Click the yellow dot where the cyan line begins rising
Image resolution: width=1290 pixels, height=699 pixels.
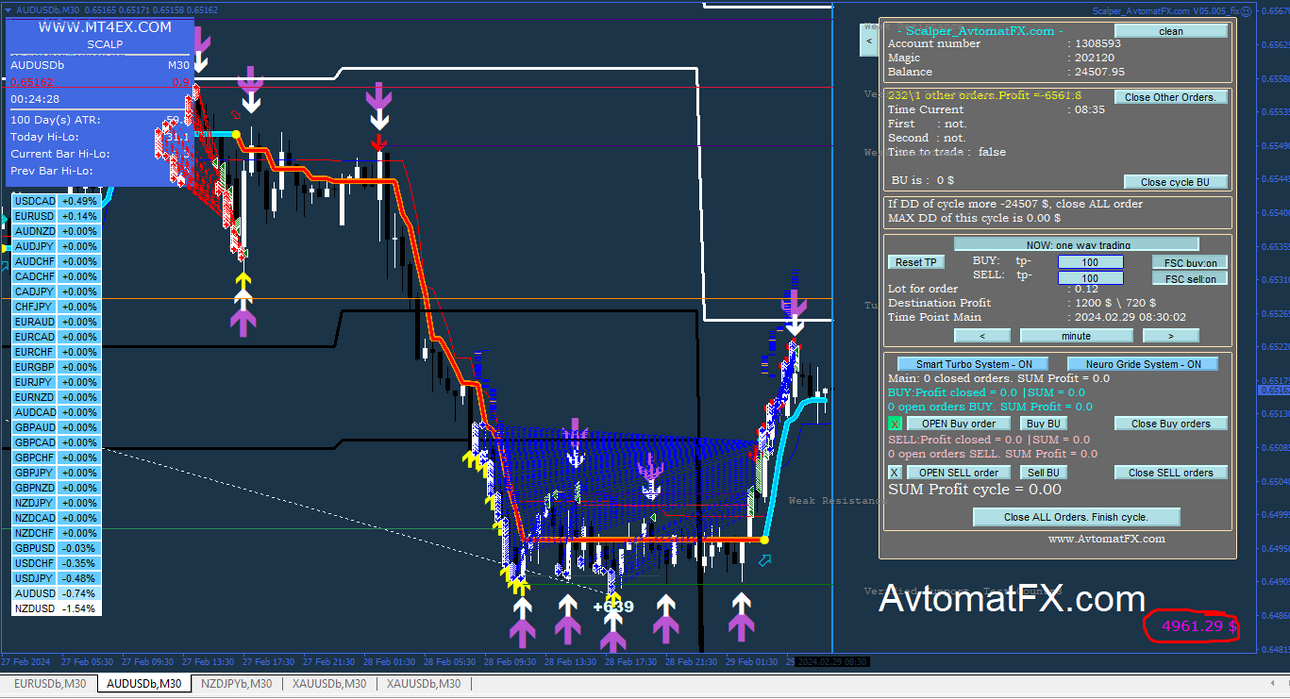[765, 540]
